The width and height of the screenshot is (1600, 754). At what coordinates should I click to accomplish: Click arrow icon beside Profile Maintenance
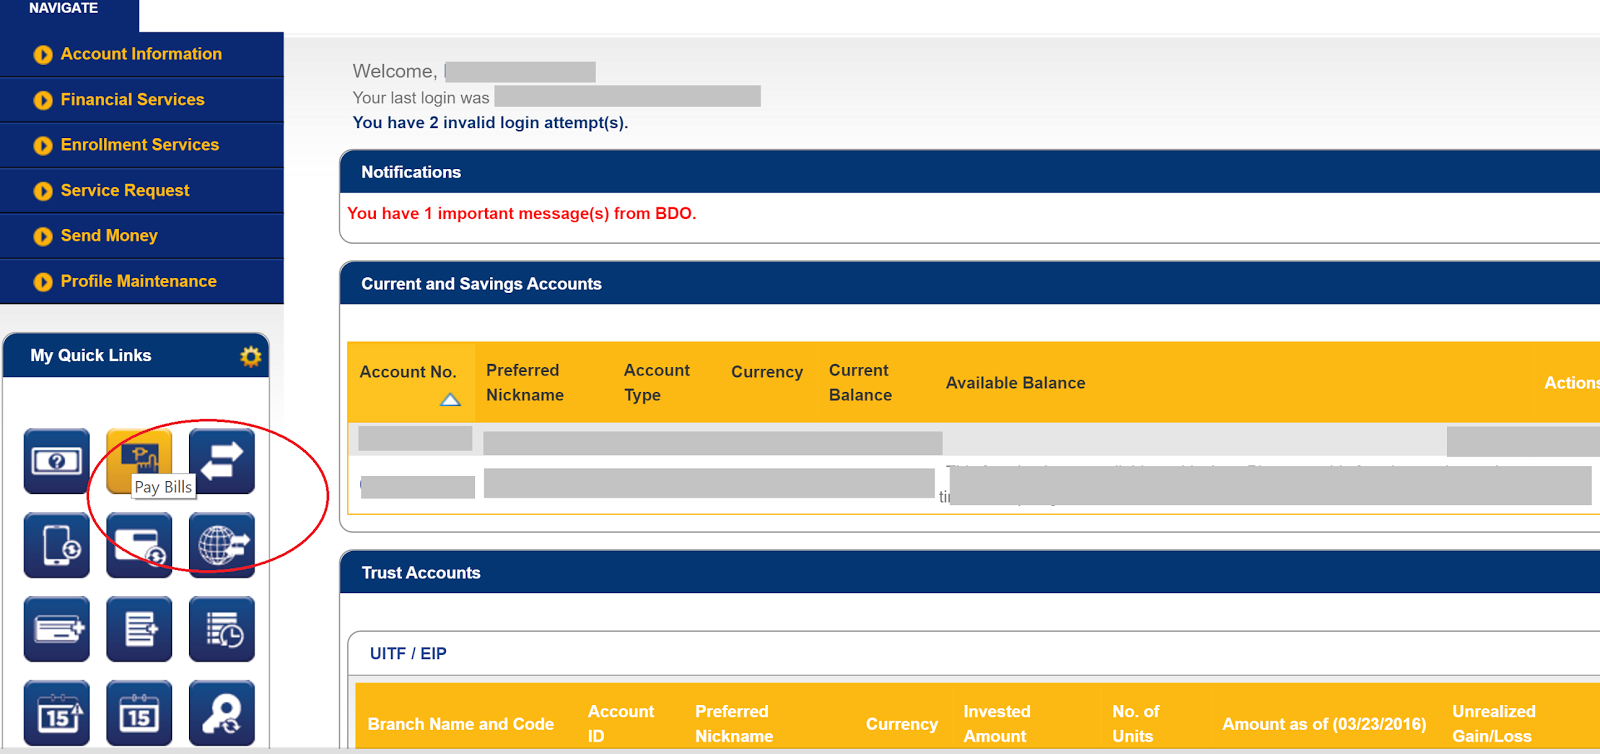click(x=43, y=282)
